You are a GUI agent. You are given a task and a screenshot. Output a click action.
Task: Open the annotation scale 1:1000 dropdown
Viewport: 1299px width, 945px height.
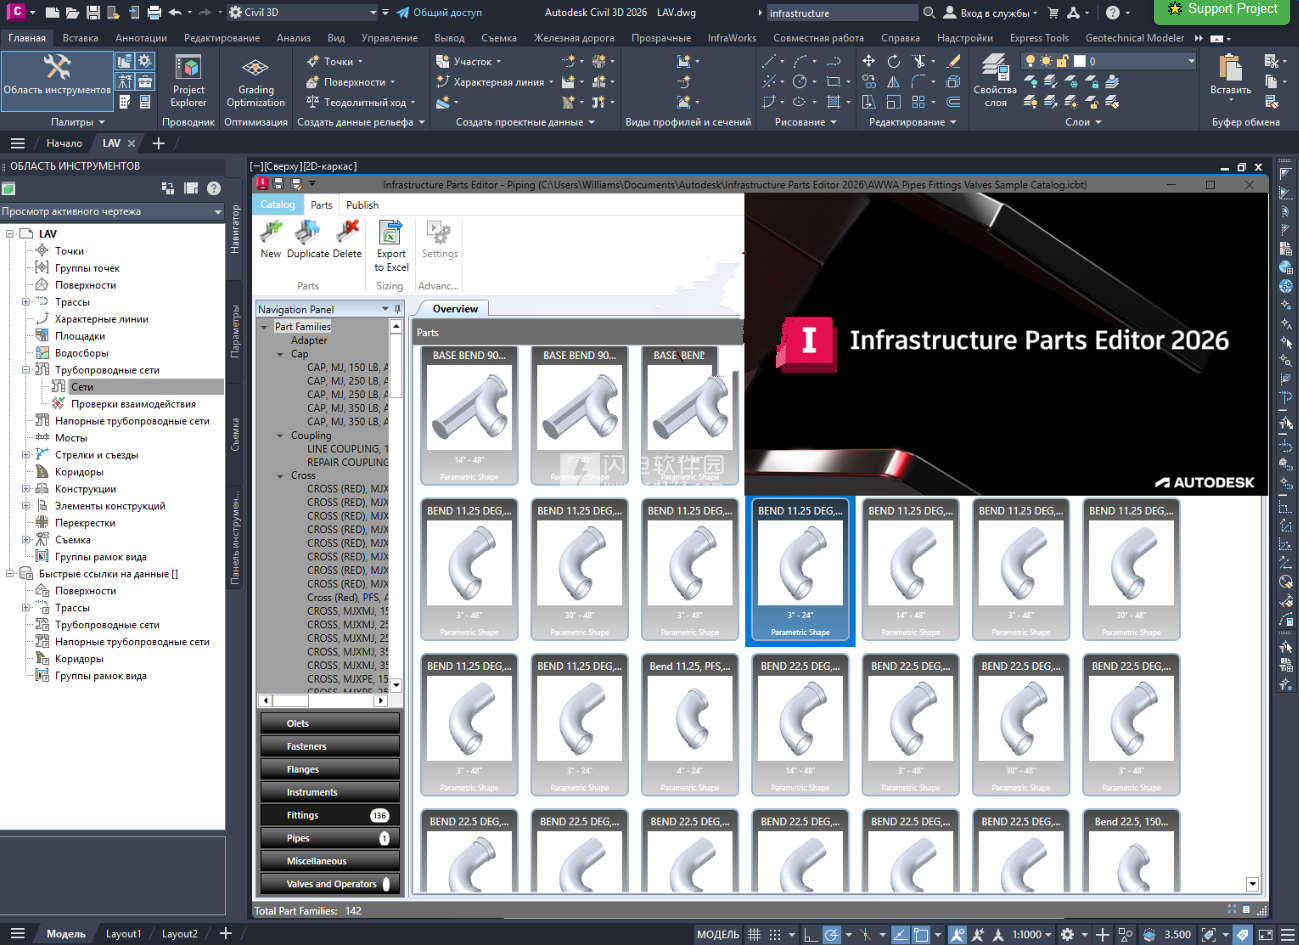[x=1031, y=934]
